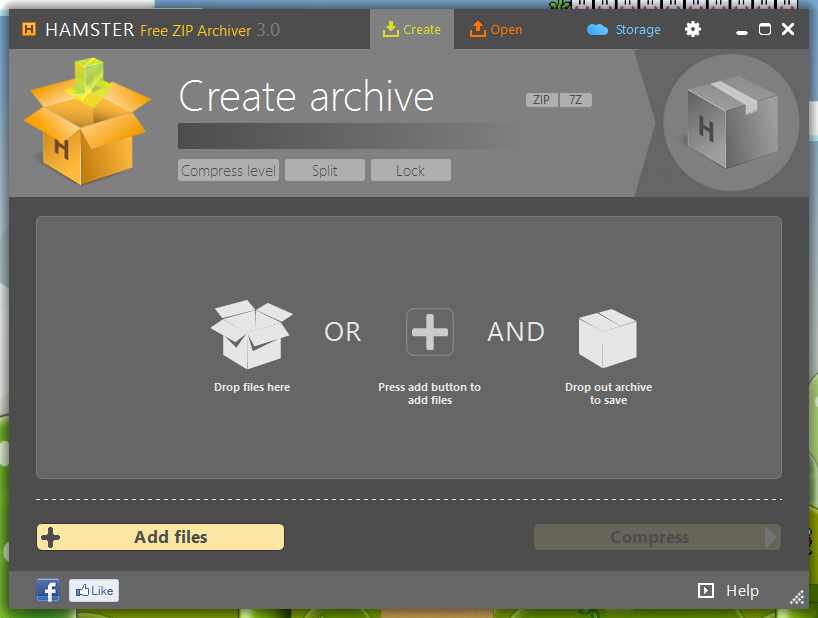This screenshot has width=818, height=618.
Task: Click the Add files button
Action: [x=160, y=537]
